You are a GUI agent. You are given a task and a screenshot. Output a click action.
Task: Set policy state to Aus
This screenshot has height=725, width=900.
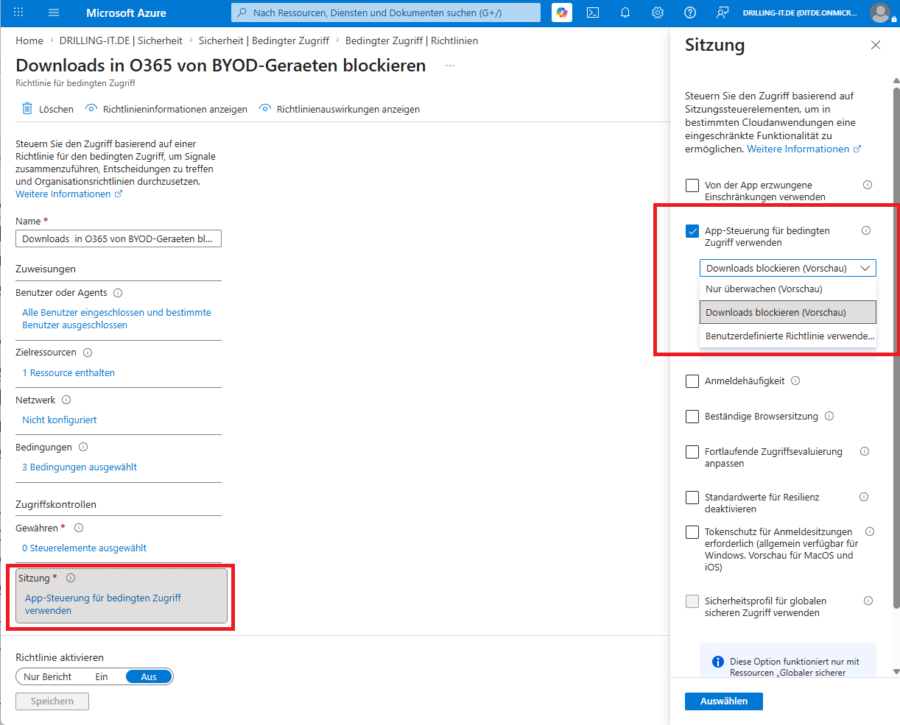click(149, 677)
